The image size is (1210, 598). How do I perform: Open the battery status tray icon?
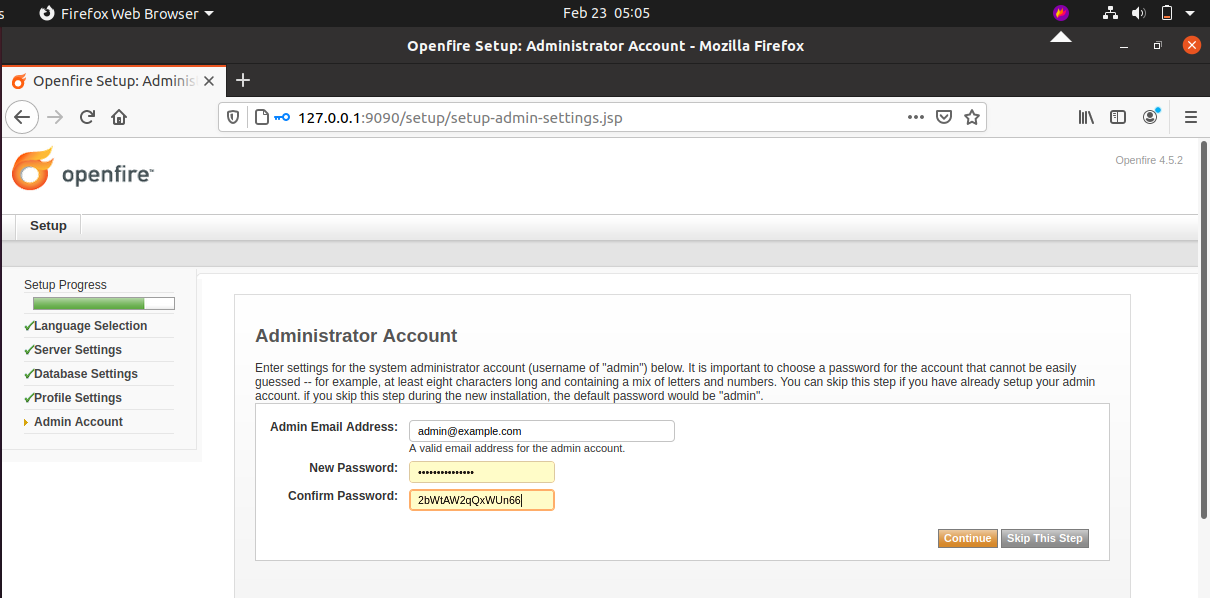(x=1166, y=13)
